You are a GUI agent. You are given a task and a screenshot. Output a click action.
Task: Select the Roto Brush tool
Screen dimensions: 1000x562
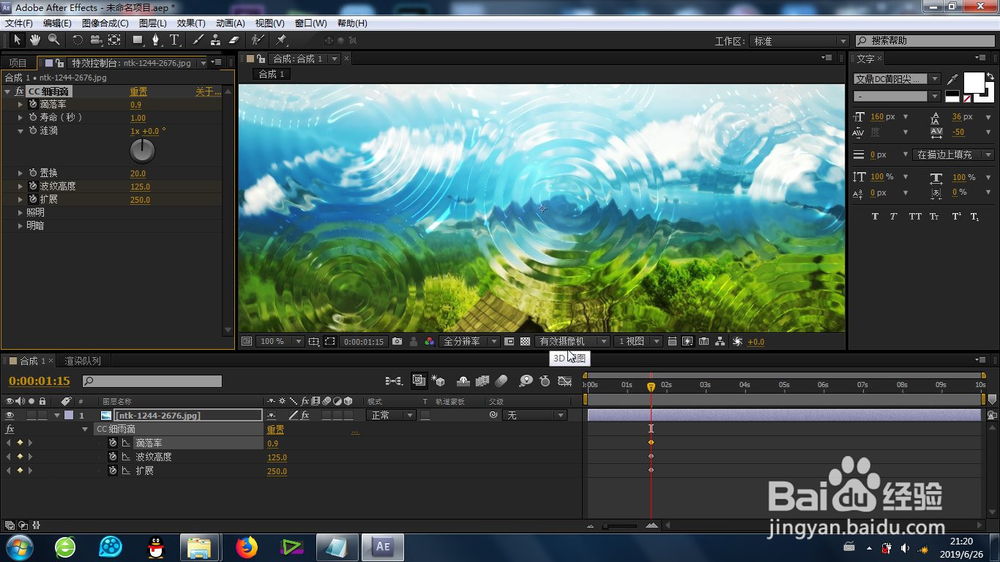click(x=258, y=40)
